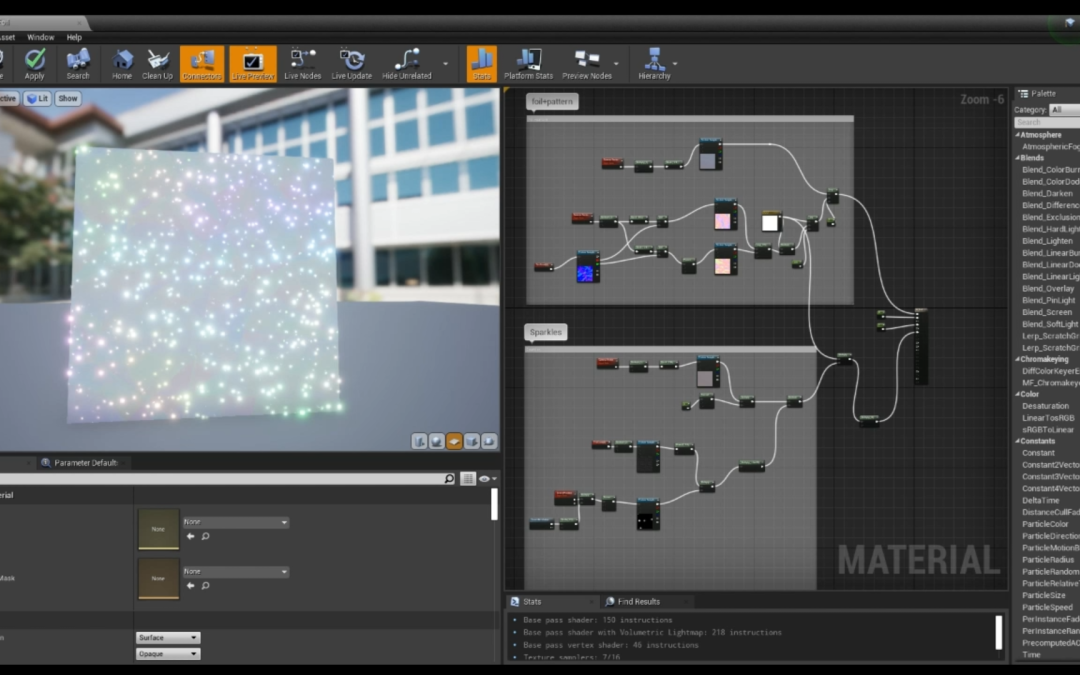Set preview mesh to cube
This screenshot has width=1080, height=675.
click(472, 441)
